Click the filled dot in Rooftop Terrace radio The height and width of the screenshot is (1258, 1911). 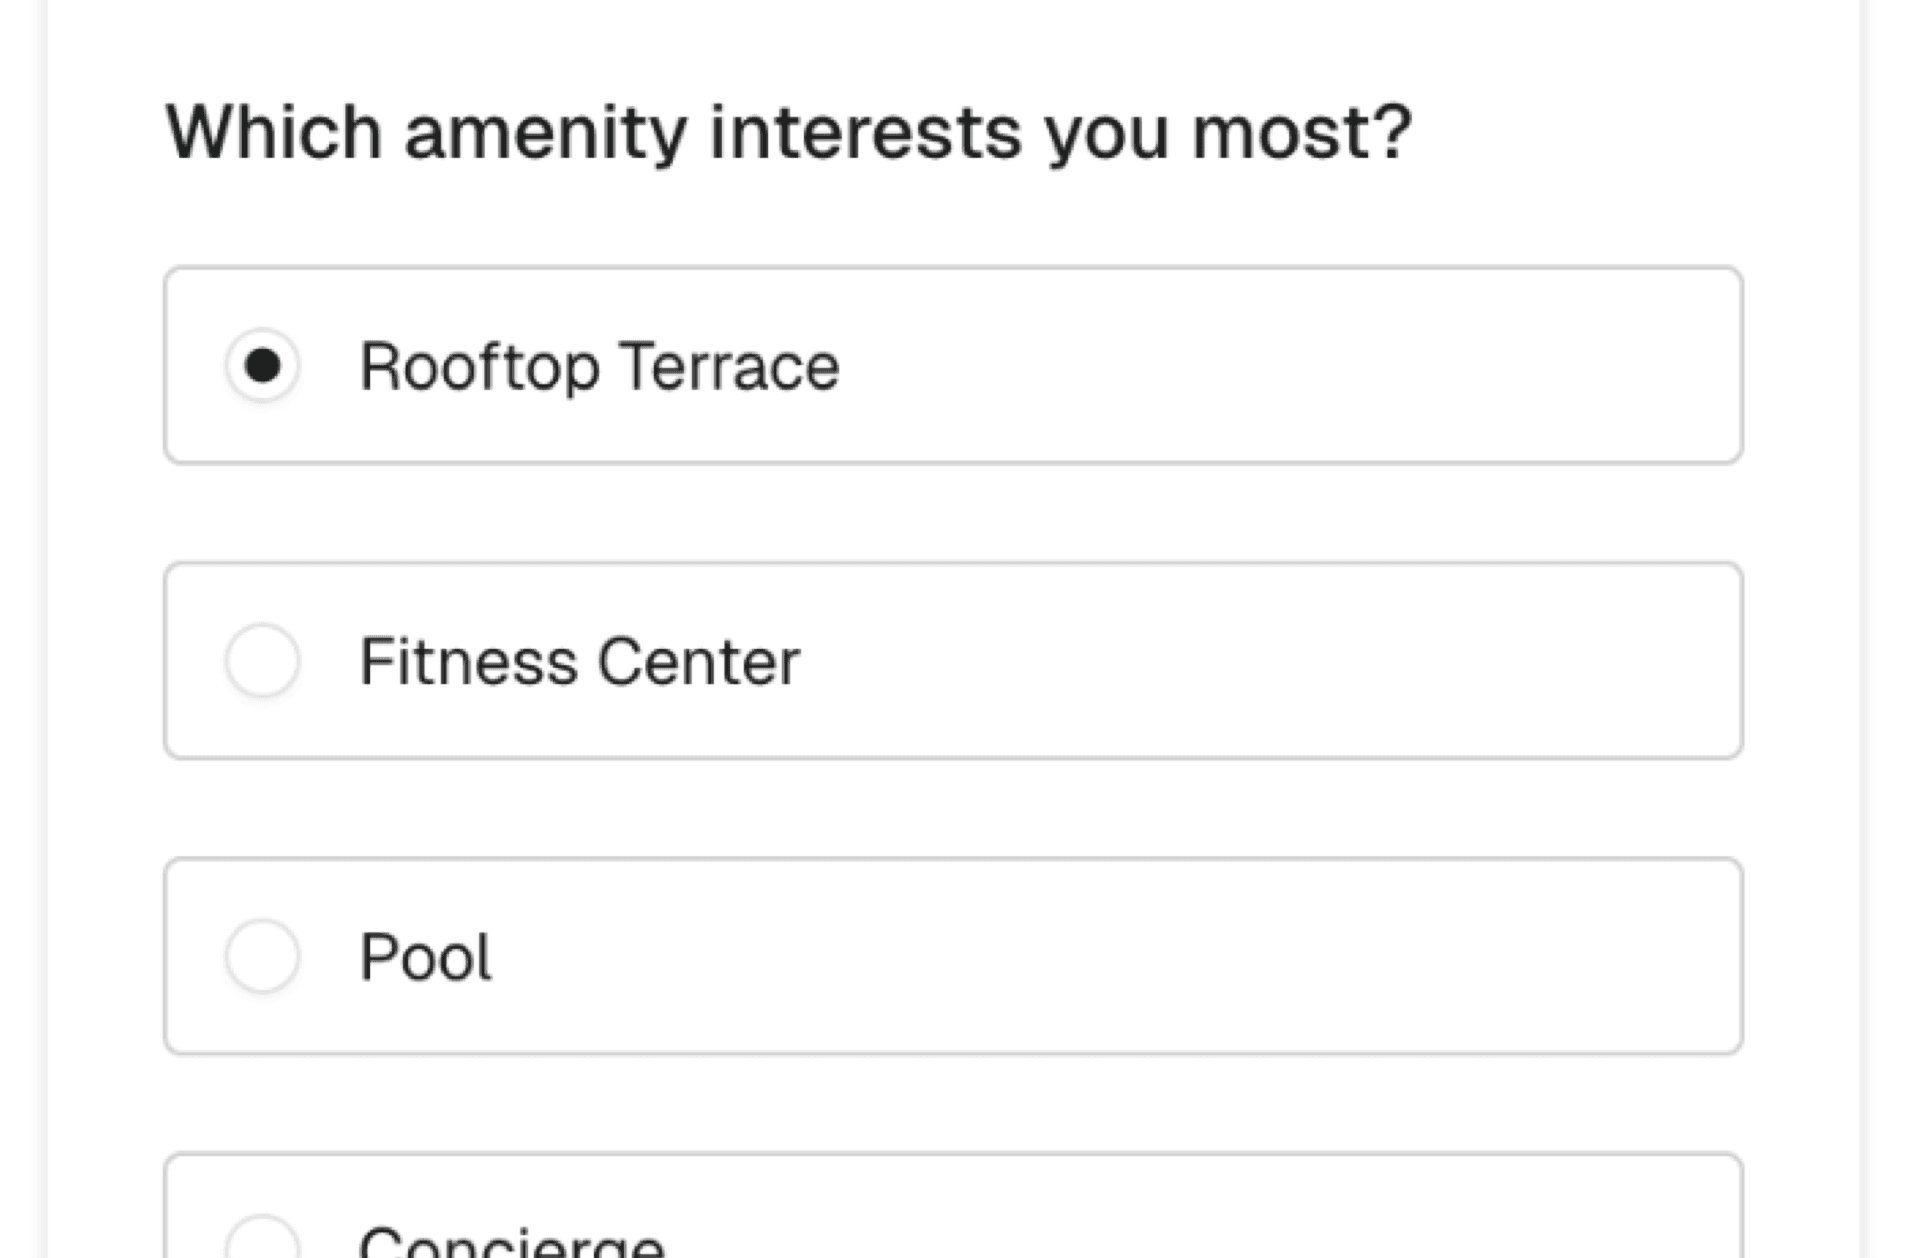[262, 365]
